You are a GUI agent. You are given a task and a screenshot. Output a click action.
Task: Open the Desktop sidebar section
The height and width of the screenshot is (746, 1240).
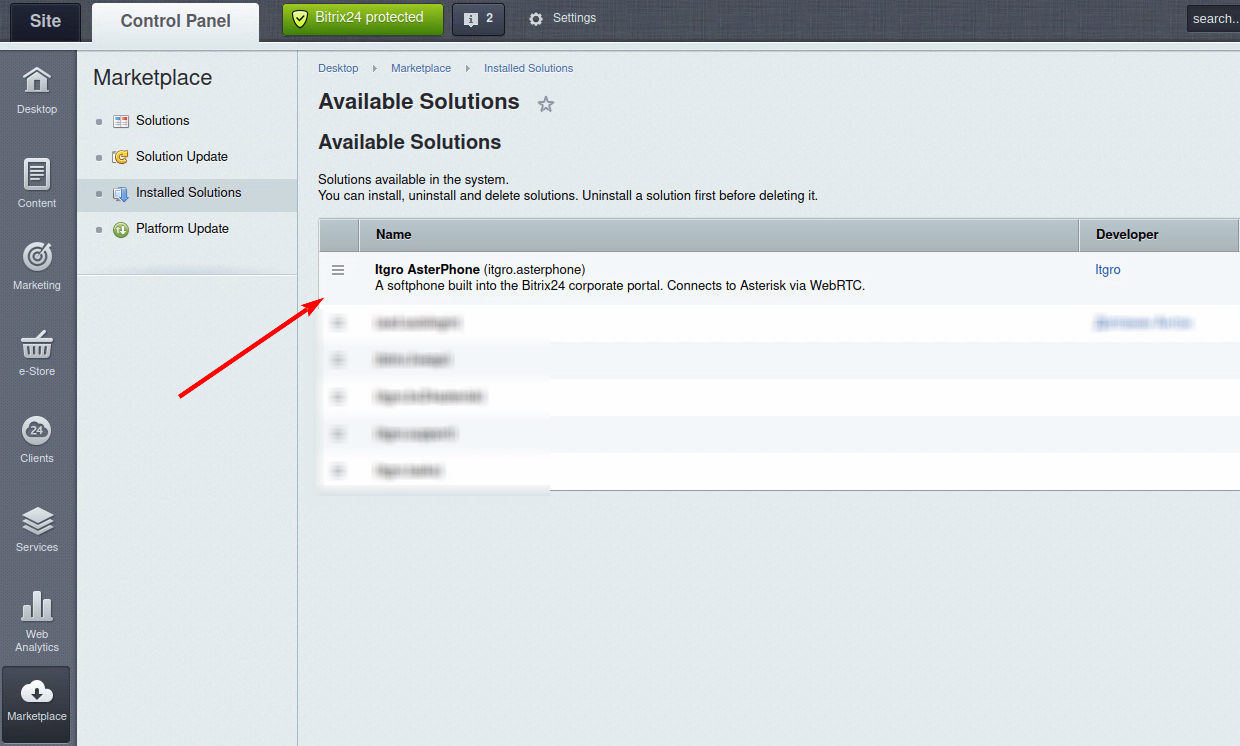(x=37, y=90)
